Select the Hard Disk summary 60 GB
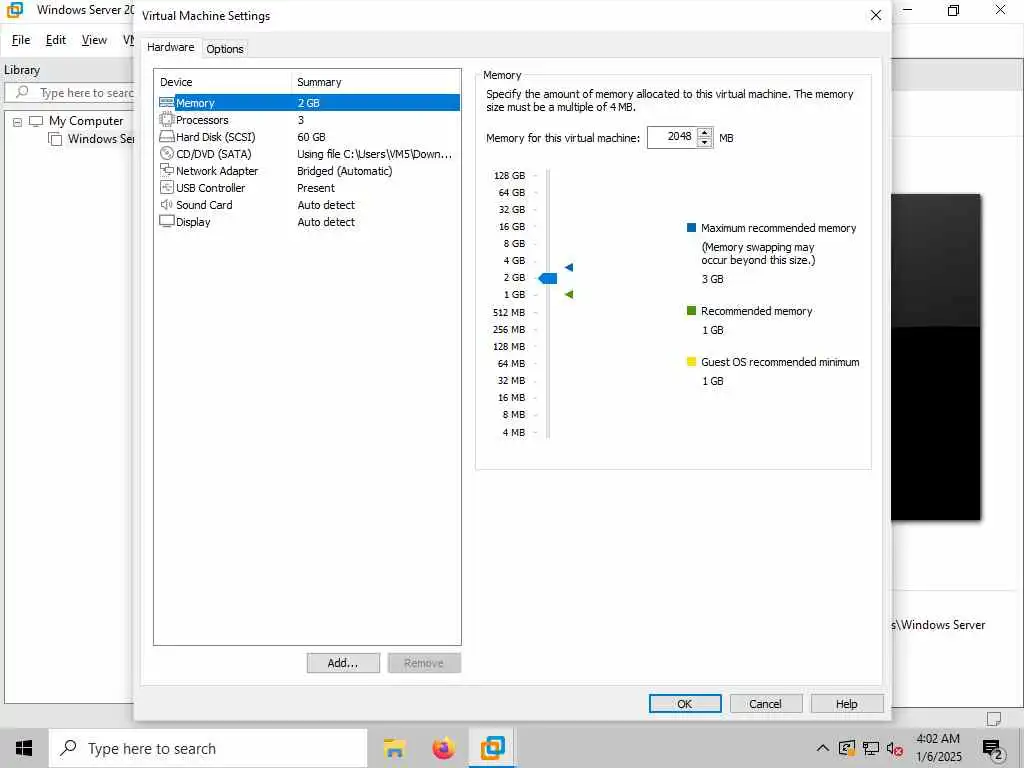Viewport: 1024px width, 768px height. click(x=311, y=137)
